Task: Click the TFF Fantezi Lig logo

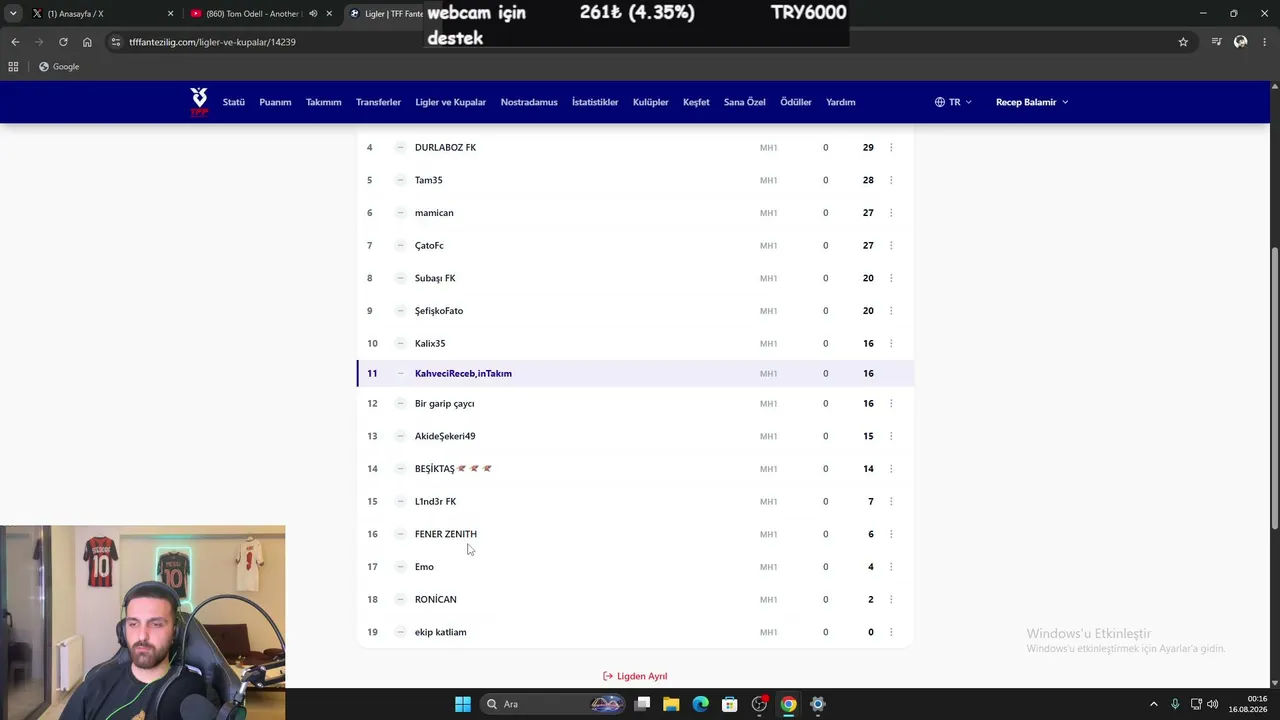Action: click(x=199, y=101)
